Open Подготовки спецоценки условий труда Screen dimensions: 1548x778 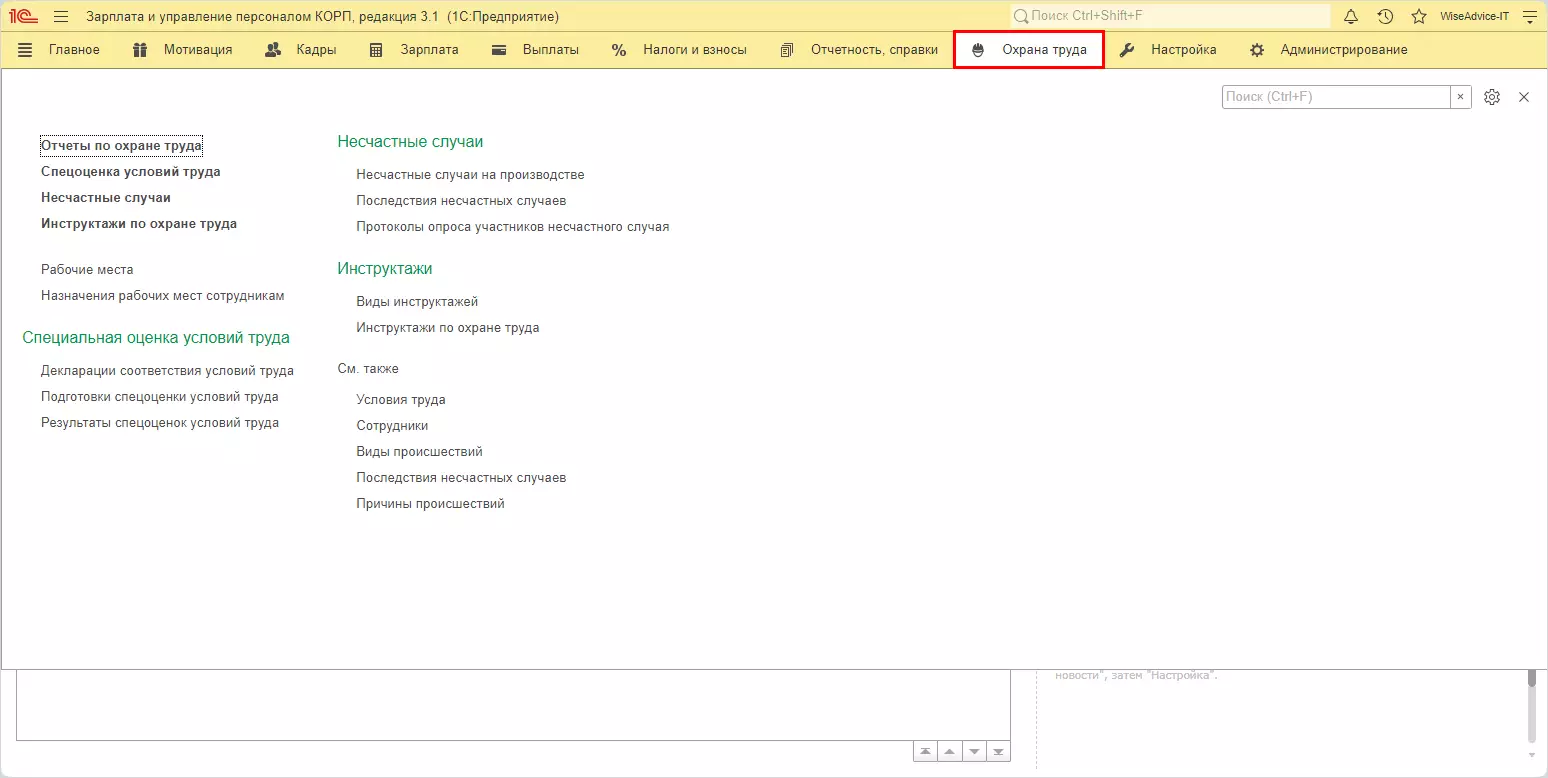click(160, 397)
